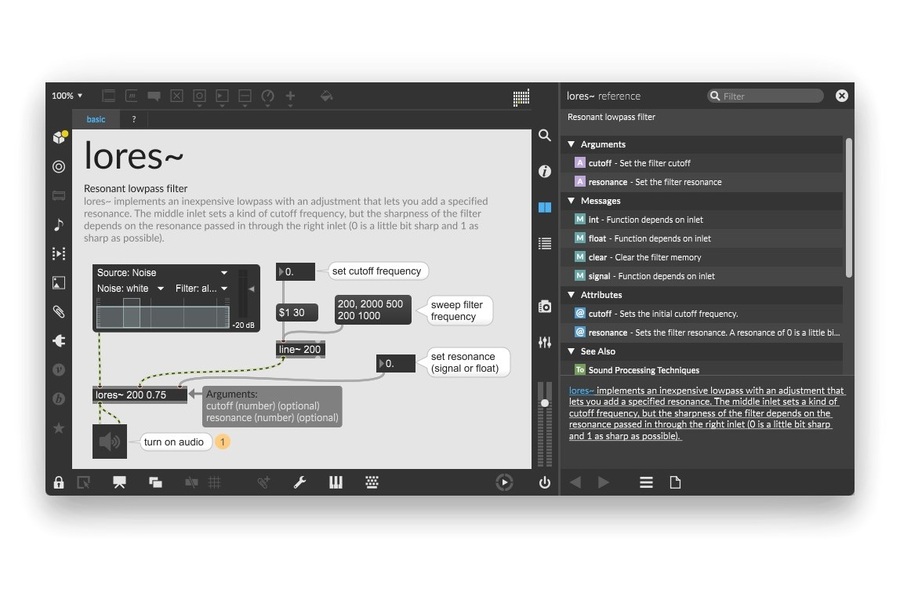Open the Source: Noise dropdown

click(162, 273)
